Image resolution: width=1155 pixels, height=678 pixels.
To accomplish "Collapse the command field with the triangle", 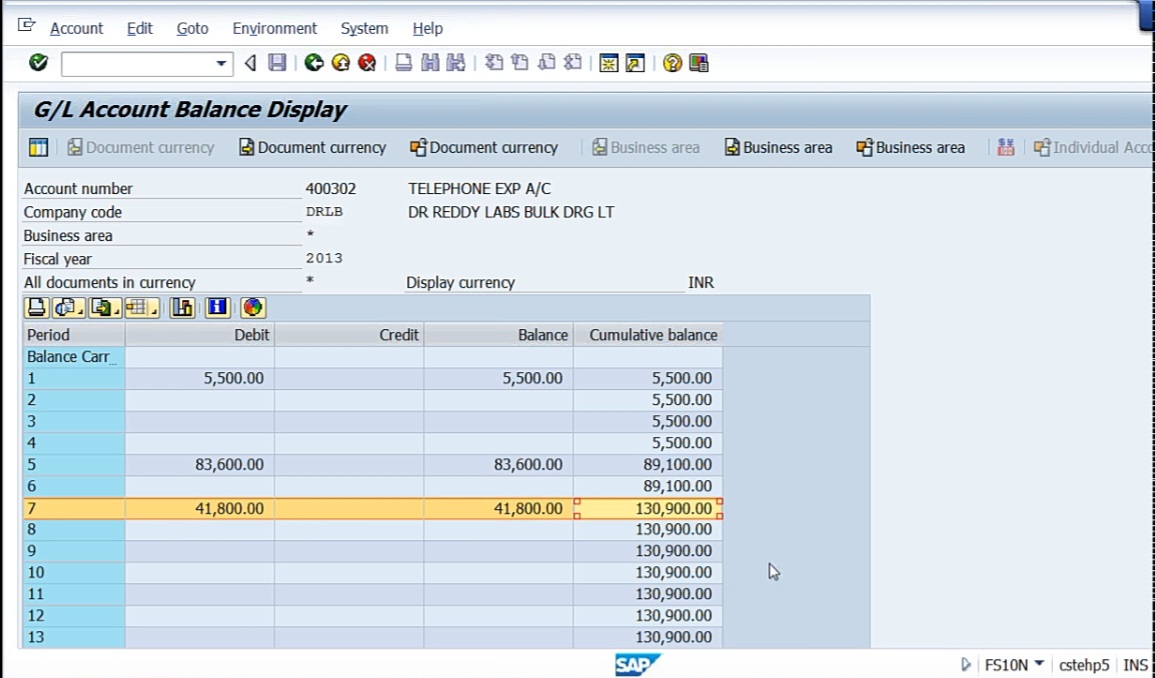I will pyautogui.click(x=250, y=63).
